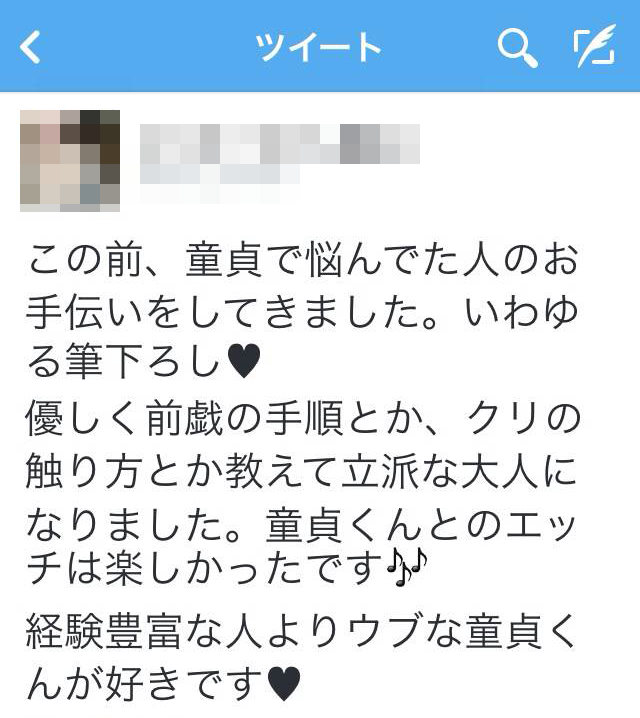Select the tweet line starting with この前
640x718 pixels.
(x=303, y=260)
